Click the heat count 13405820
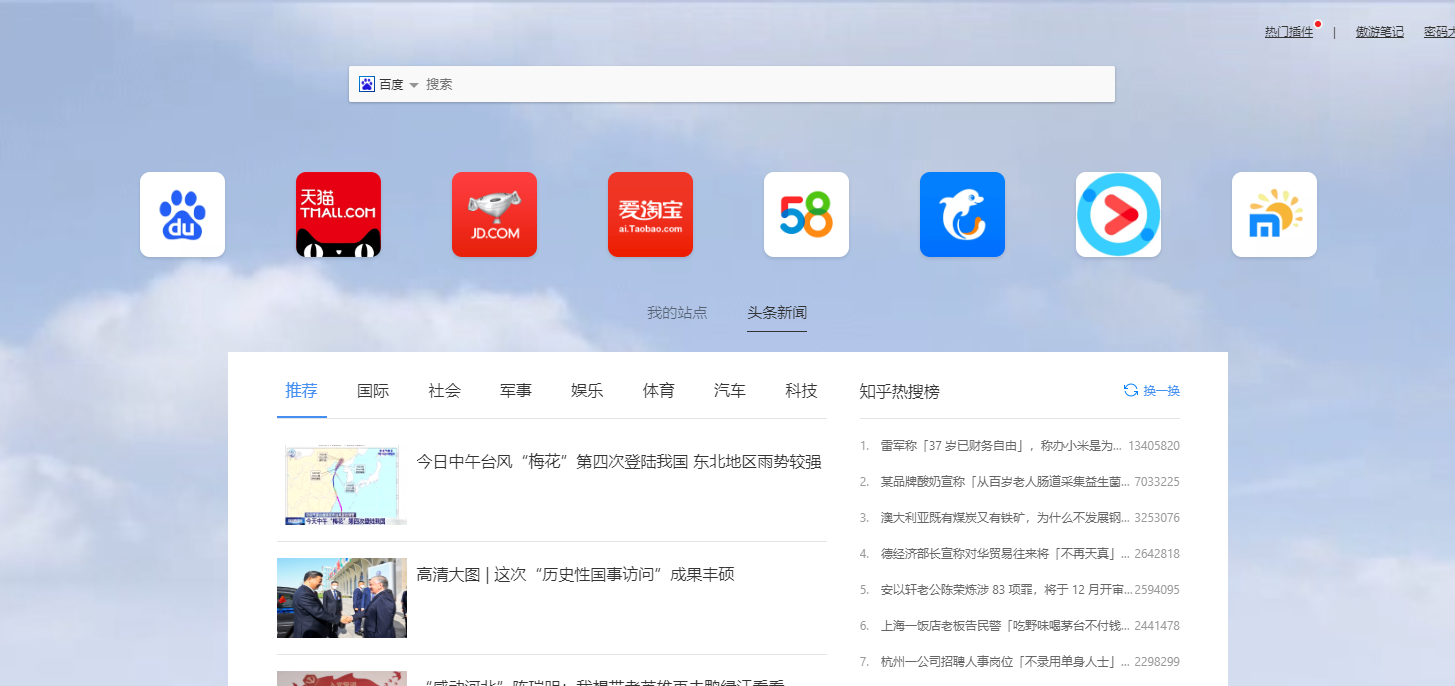Viewport: 1455px width, 686px height. 1154,445
